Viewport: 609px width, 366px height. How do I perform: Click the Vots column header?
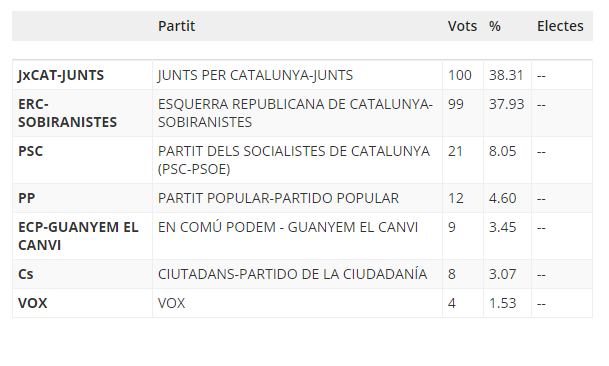click(x=462, y=26)
